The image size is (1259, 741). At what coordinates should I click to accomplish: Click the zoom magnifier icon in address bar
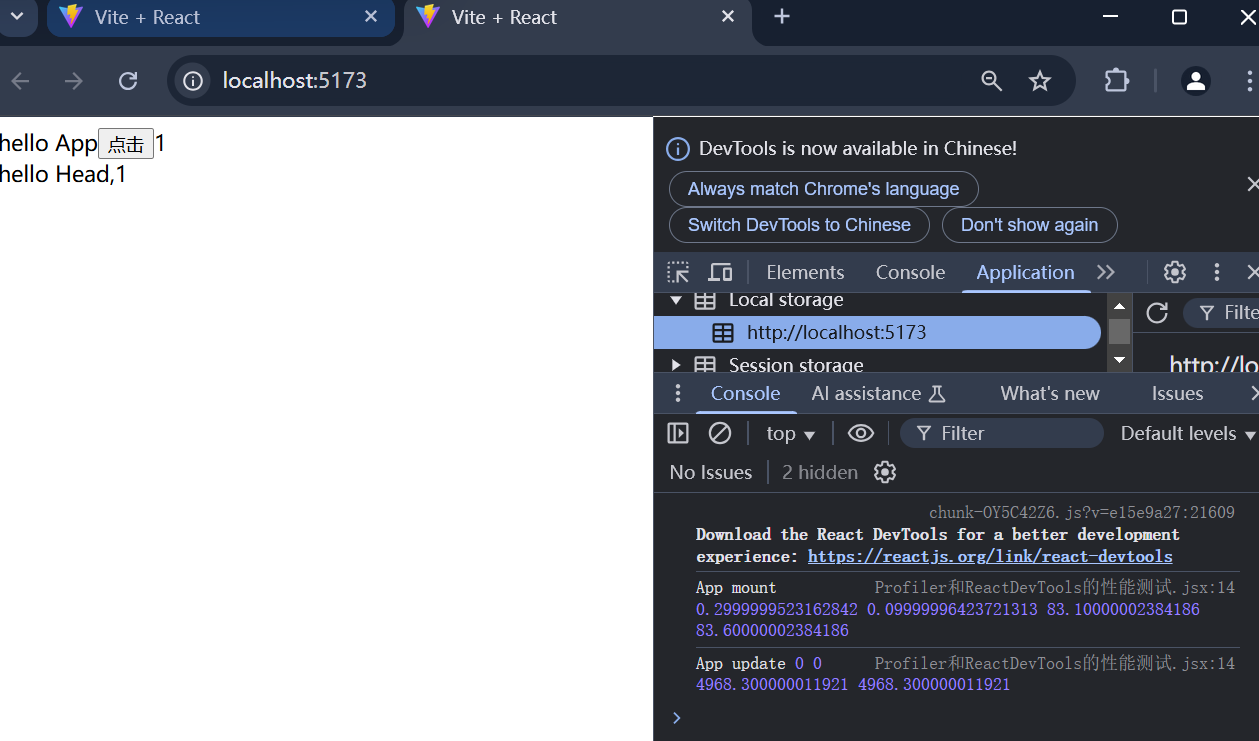pos(992,81)
